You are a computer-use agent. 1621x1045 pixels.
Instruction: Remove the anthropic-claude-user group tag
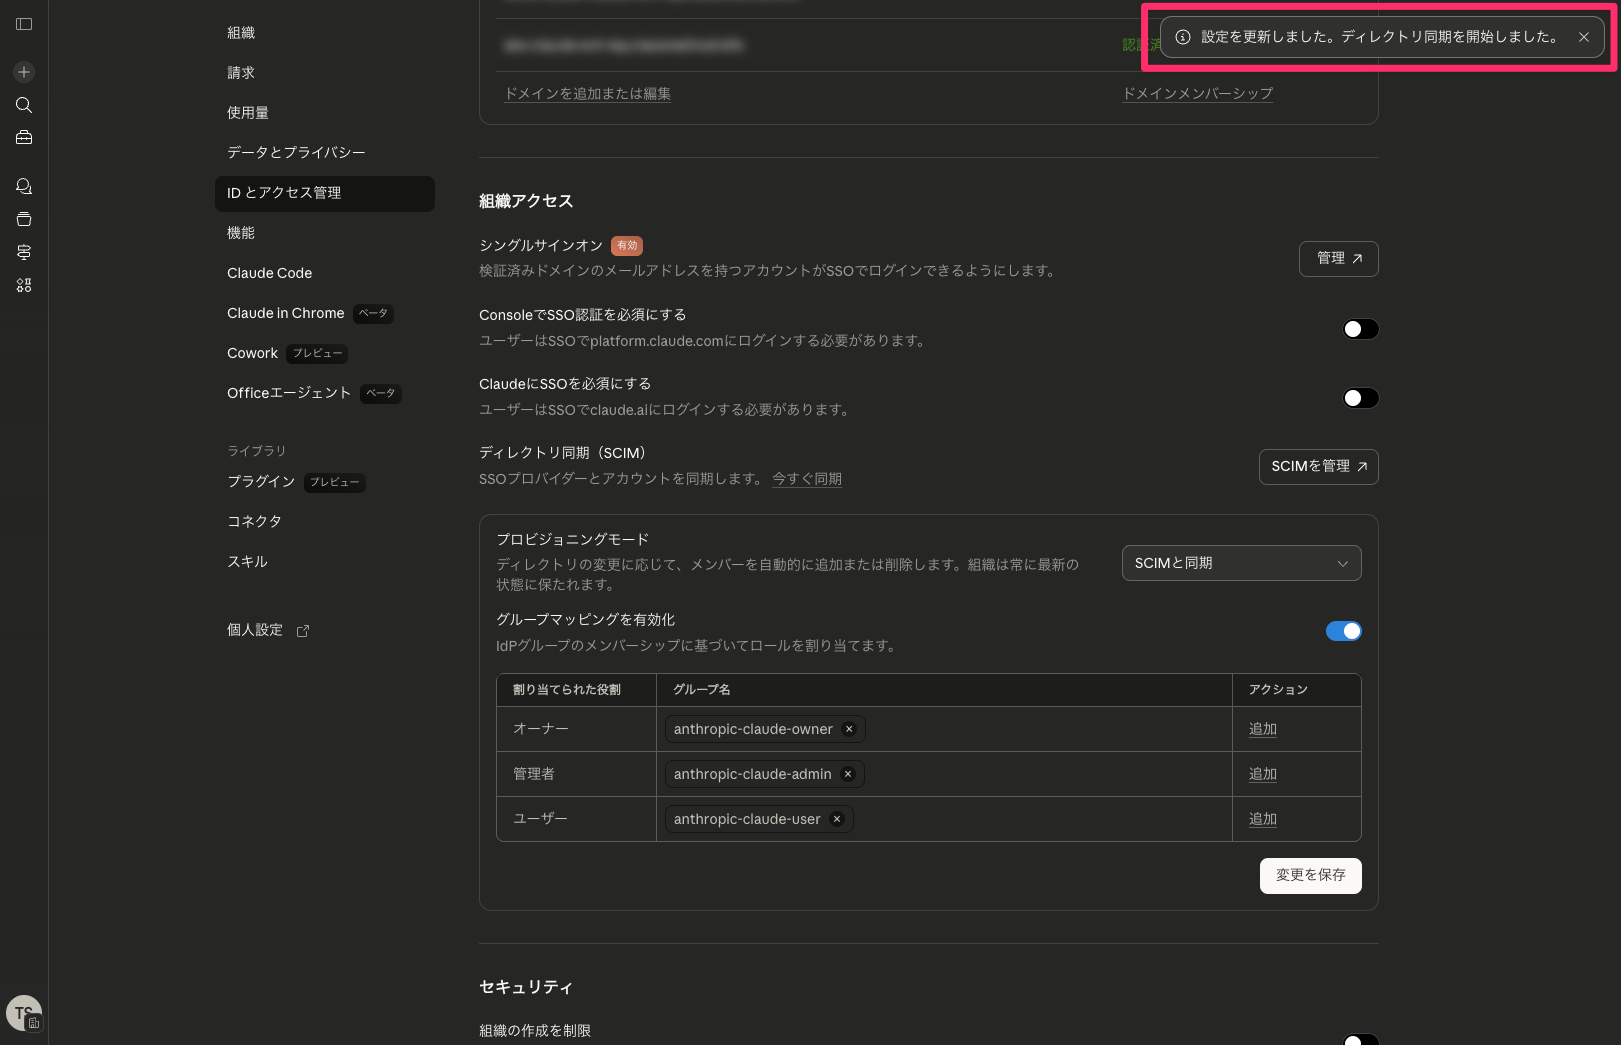[837, 819]
